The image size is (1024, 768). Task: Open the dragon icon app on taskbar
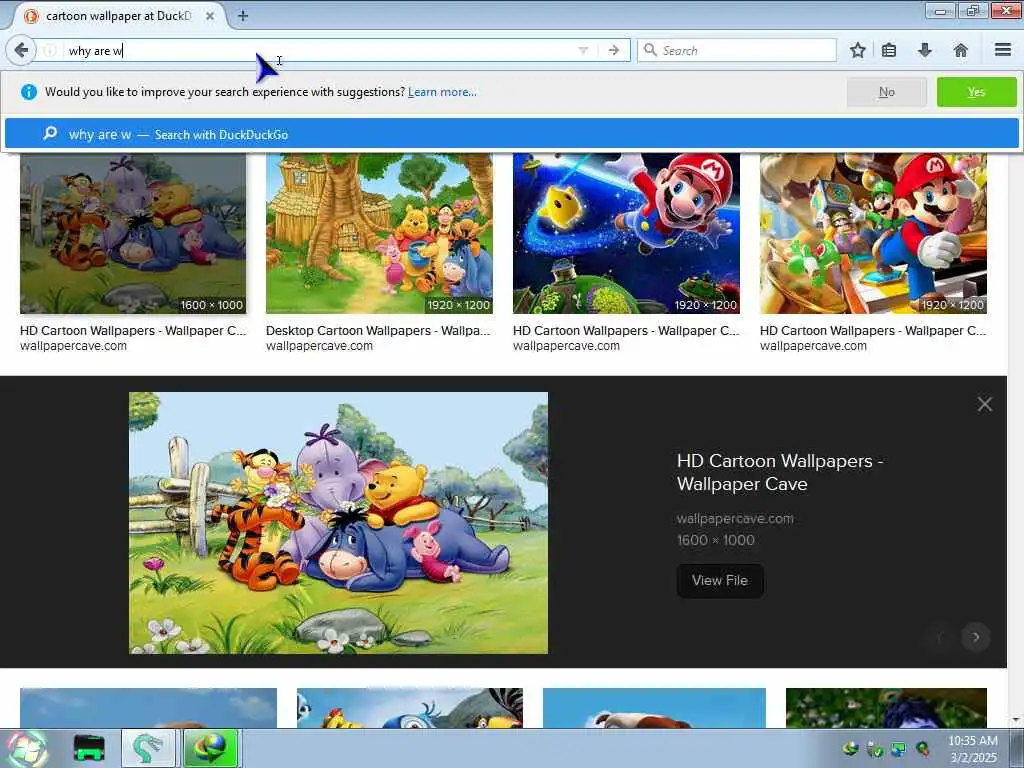click(x=148, y=748)
